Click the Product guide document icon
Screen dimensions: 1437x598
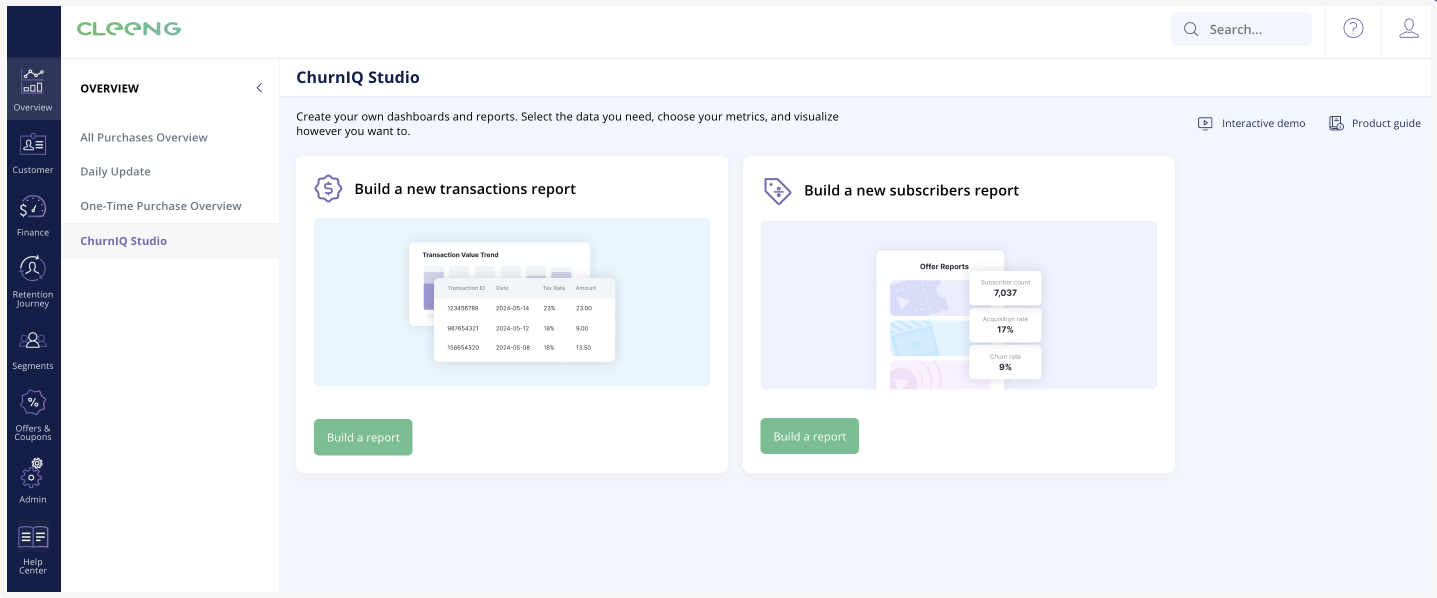pyautogui.click(x=1336, y=123)
